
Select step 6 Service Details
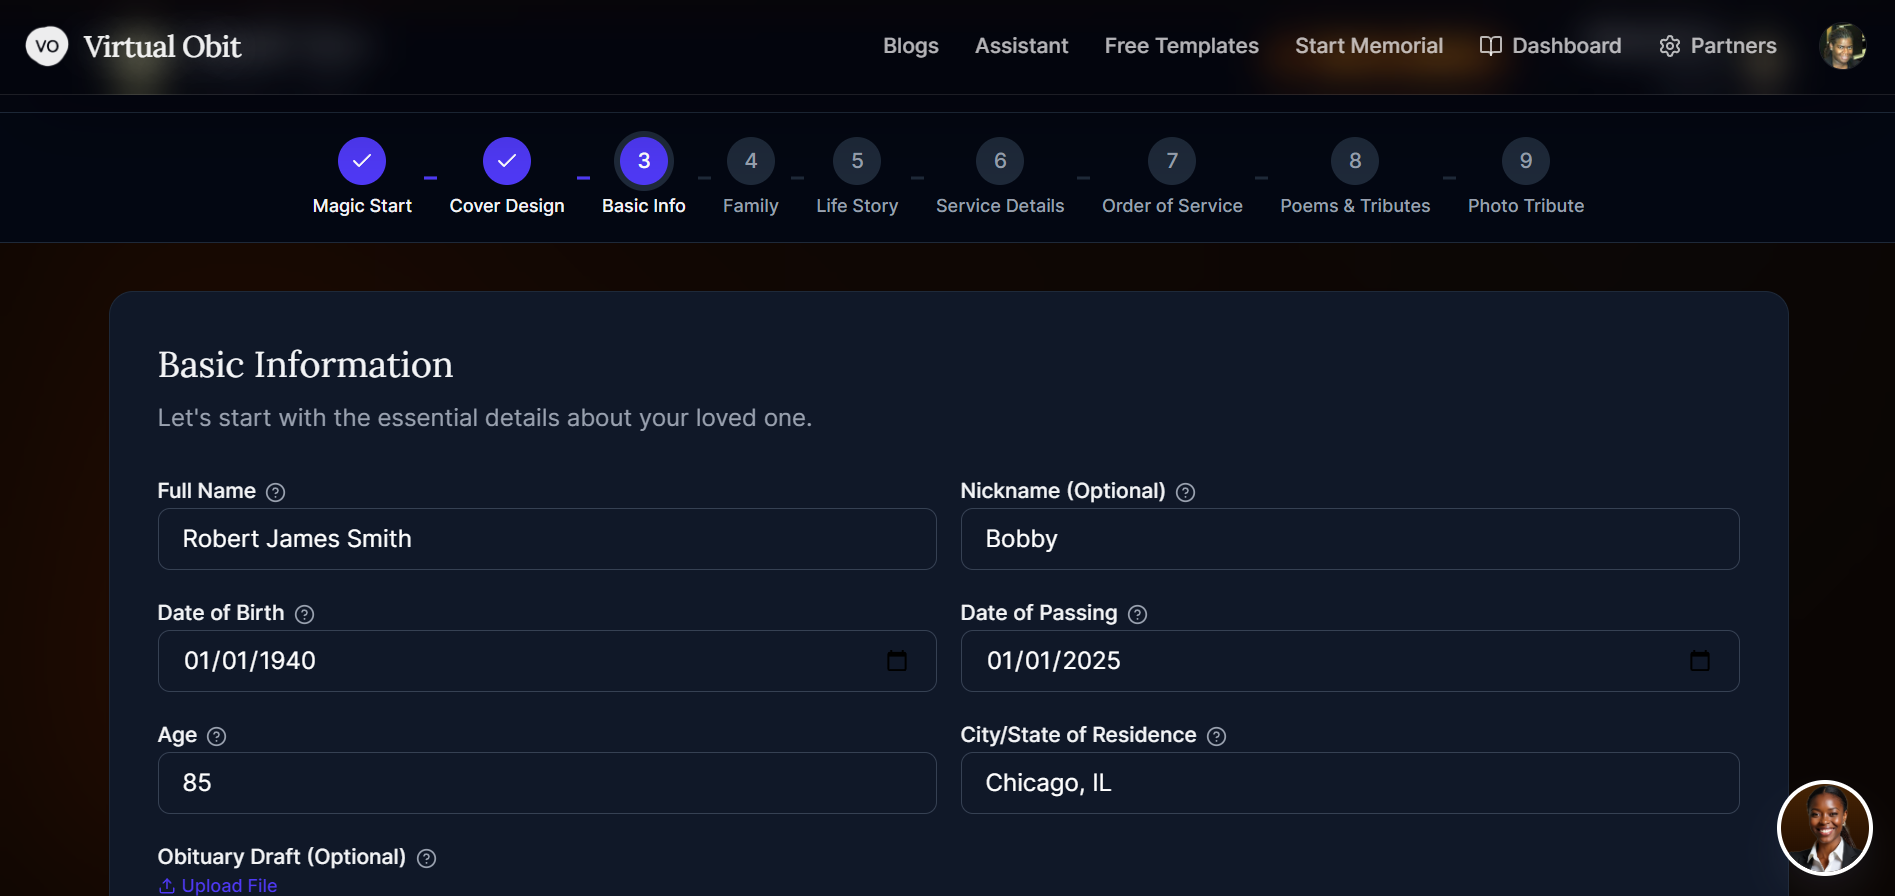1000,161
